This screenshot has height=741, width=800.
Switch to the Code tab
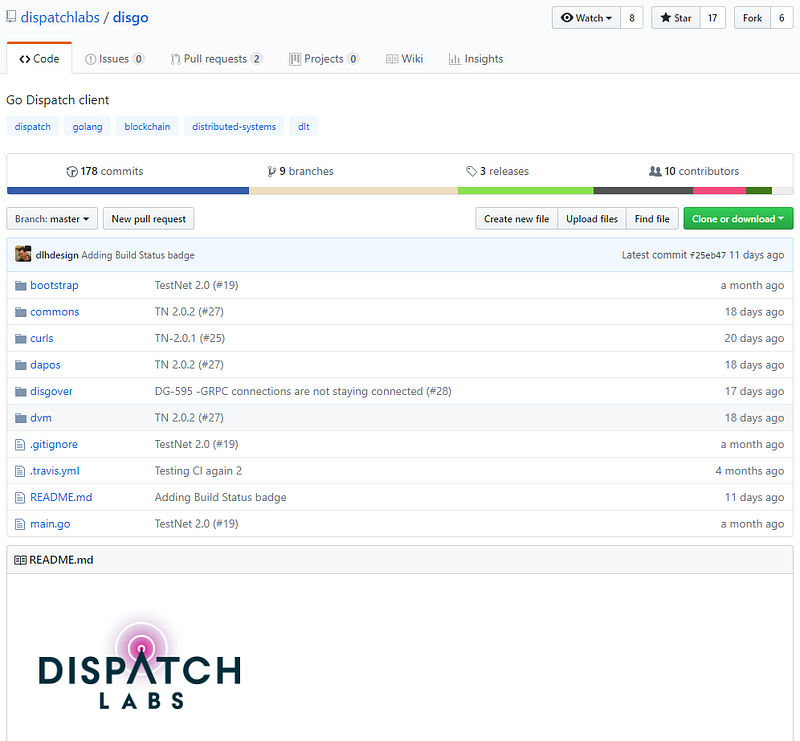pyautogui.click(x=39, y=59)
